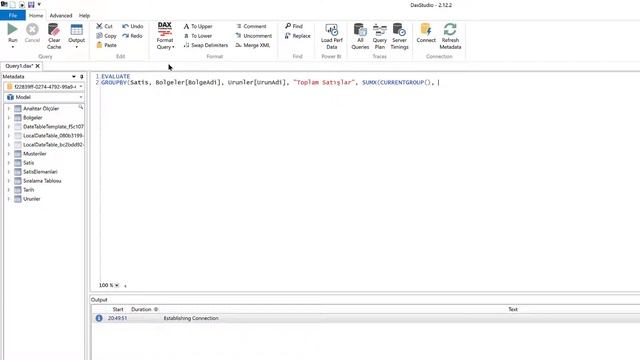Viewport: 640px width, 360px height.
Task: Click the metadata search magnifier icon
Action: (80, 107)
